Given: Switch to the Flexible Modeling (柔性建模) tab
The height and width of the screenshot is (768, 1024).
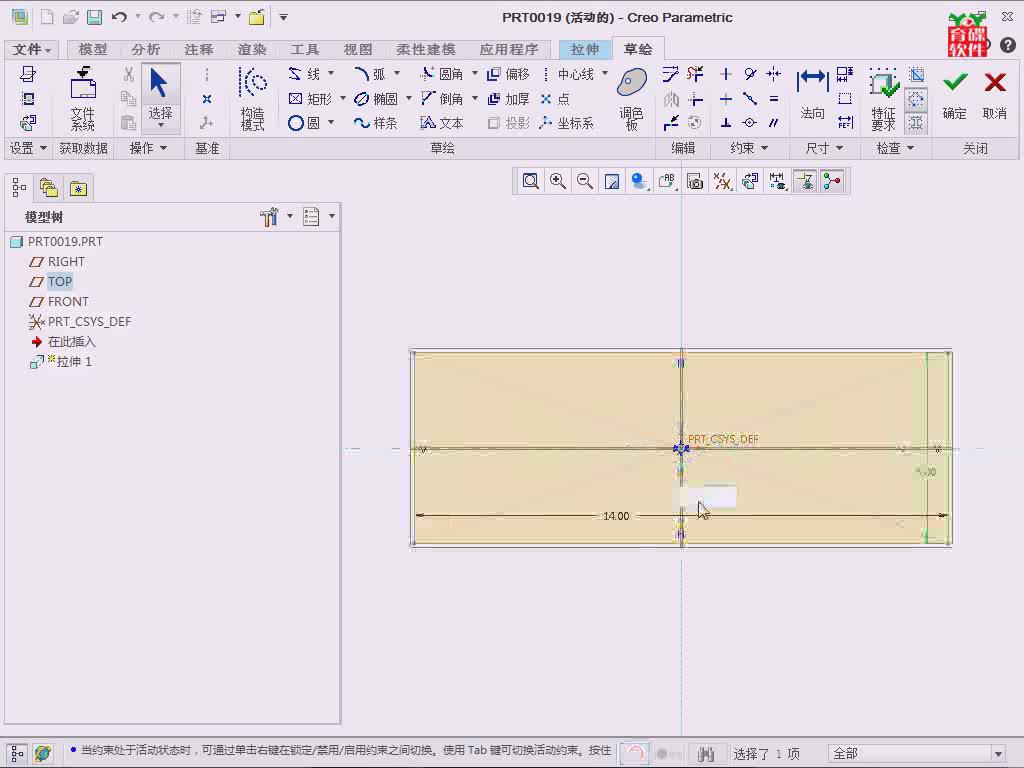Looking at the screenshot, I should pos(426,49).
